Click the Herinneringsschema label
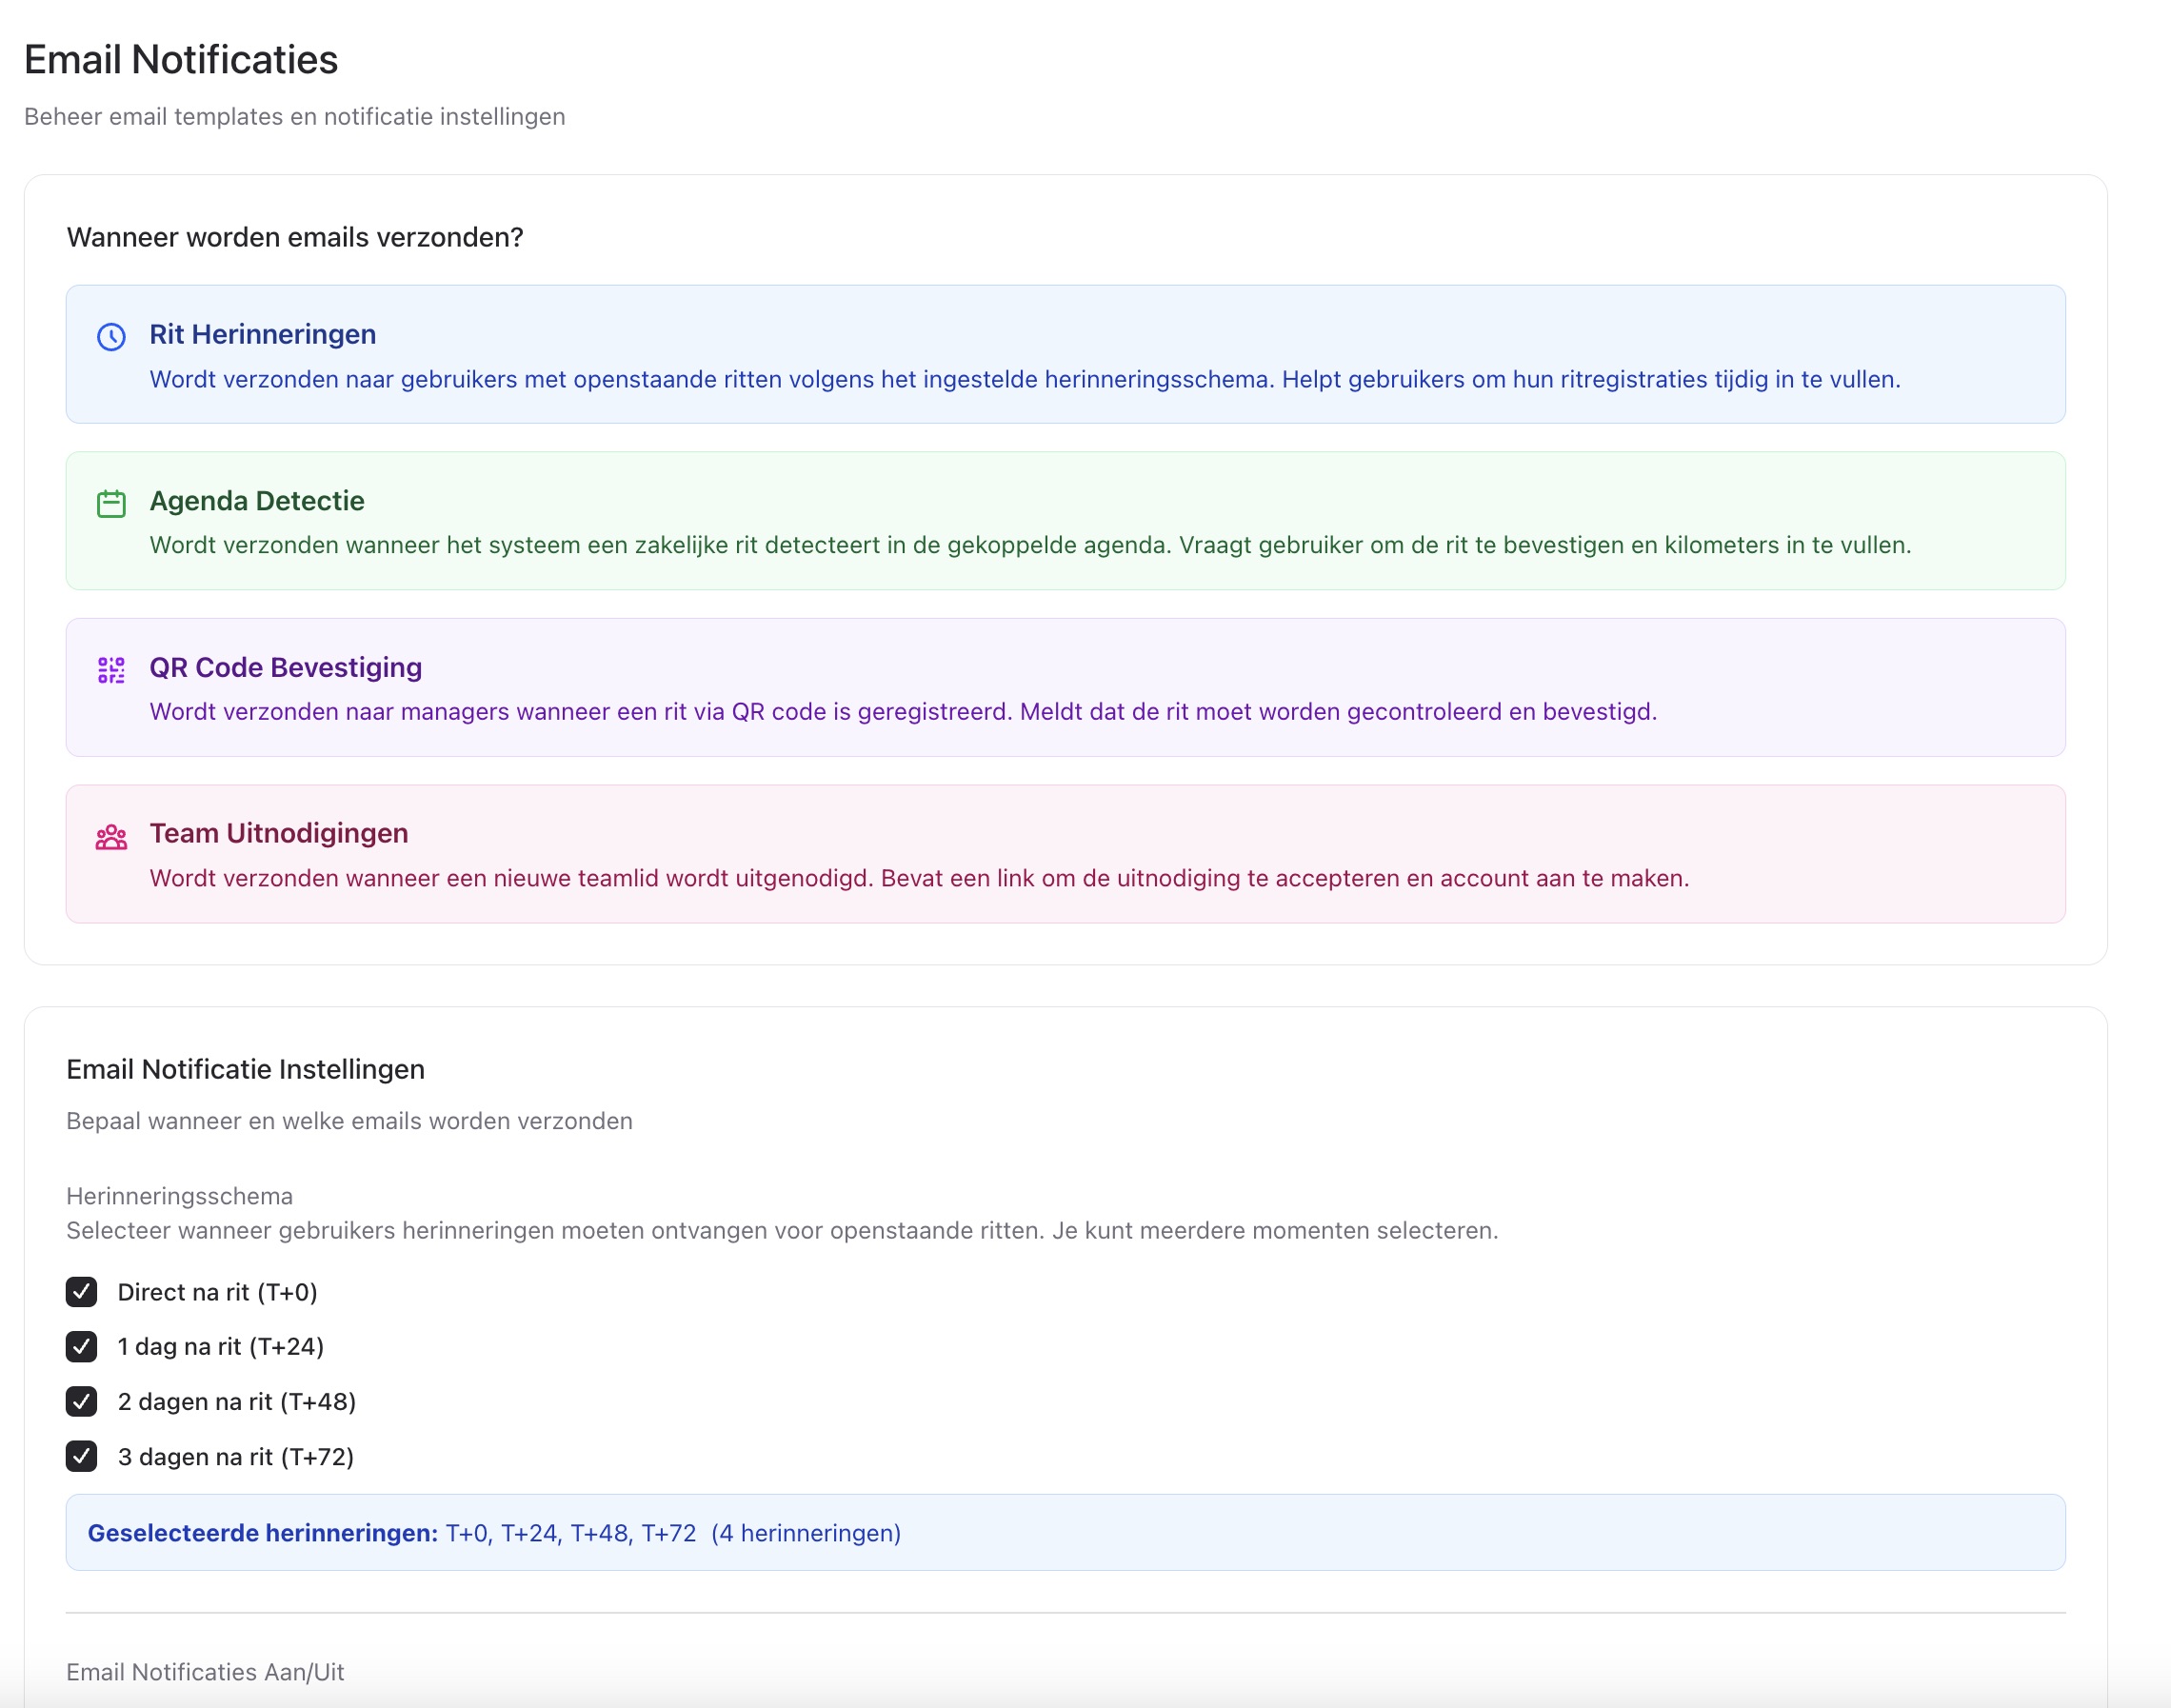Screen dimensions: 2171x1708 click(x=180, y=1196)
